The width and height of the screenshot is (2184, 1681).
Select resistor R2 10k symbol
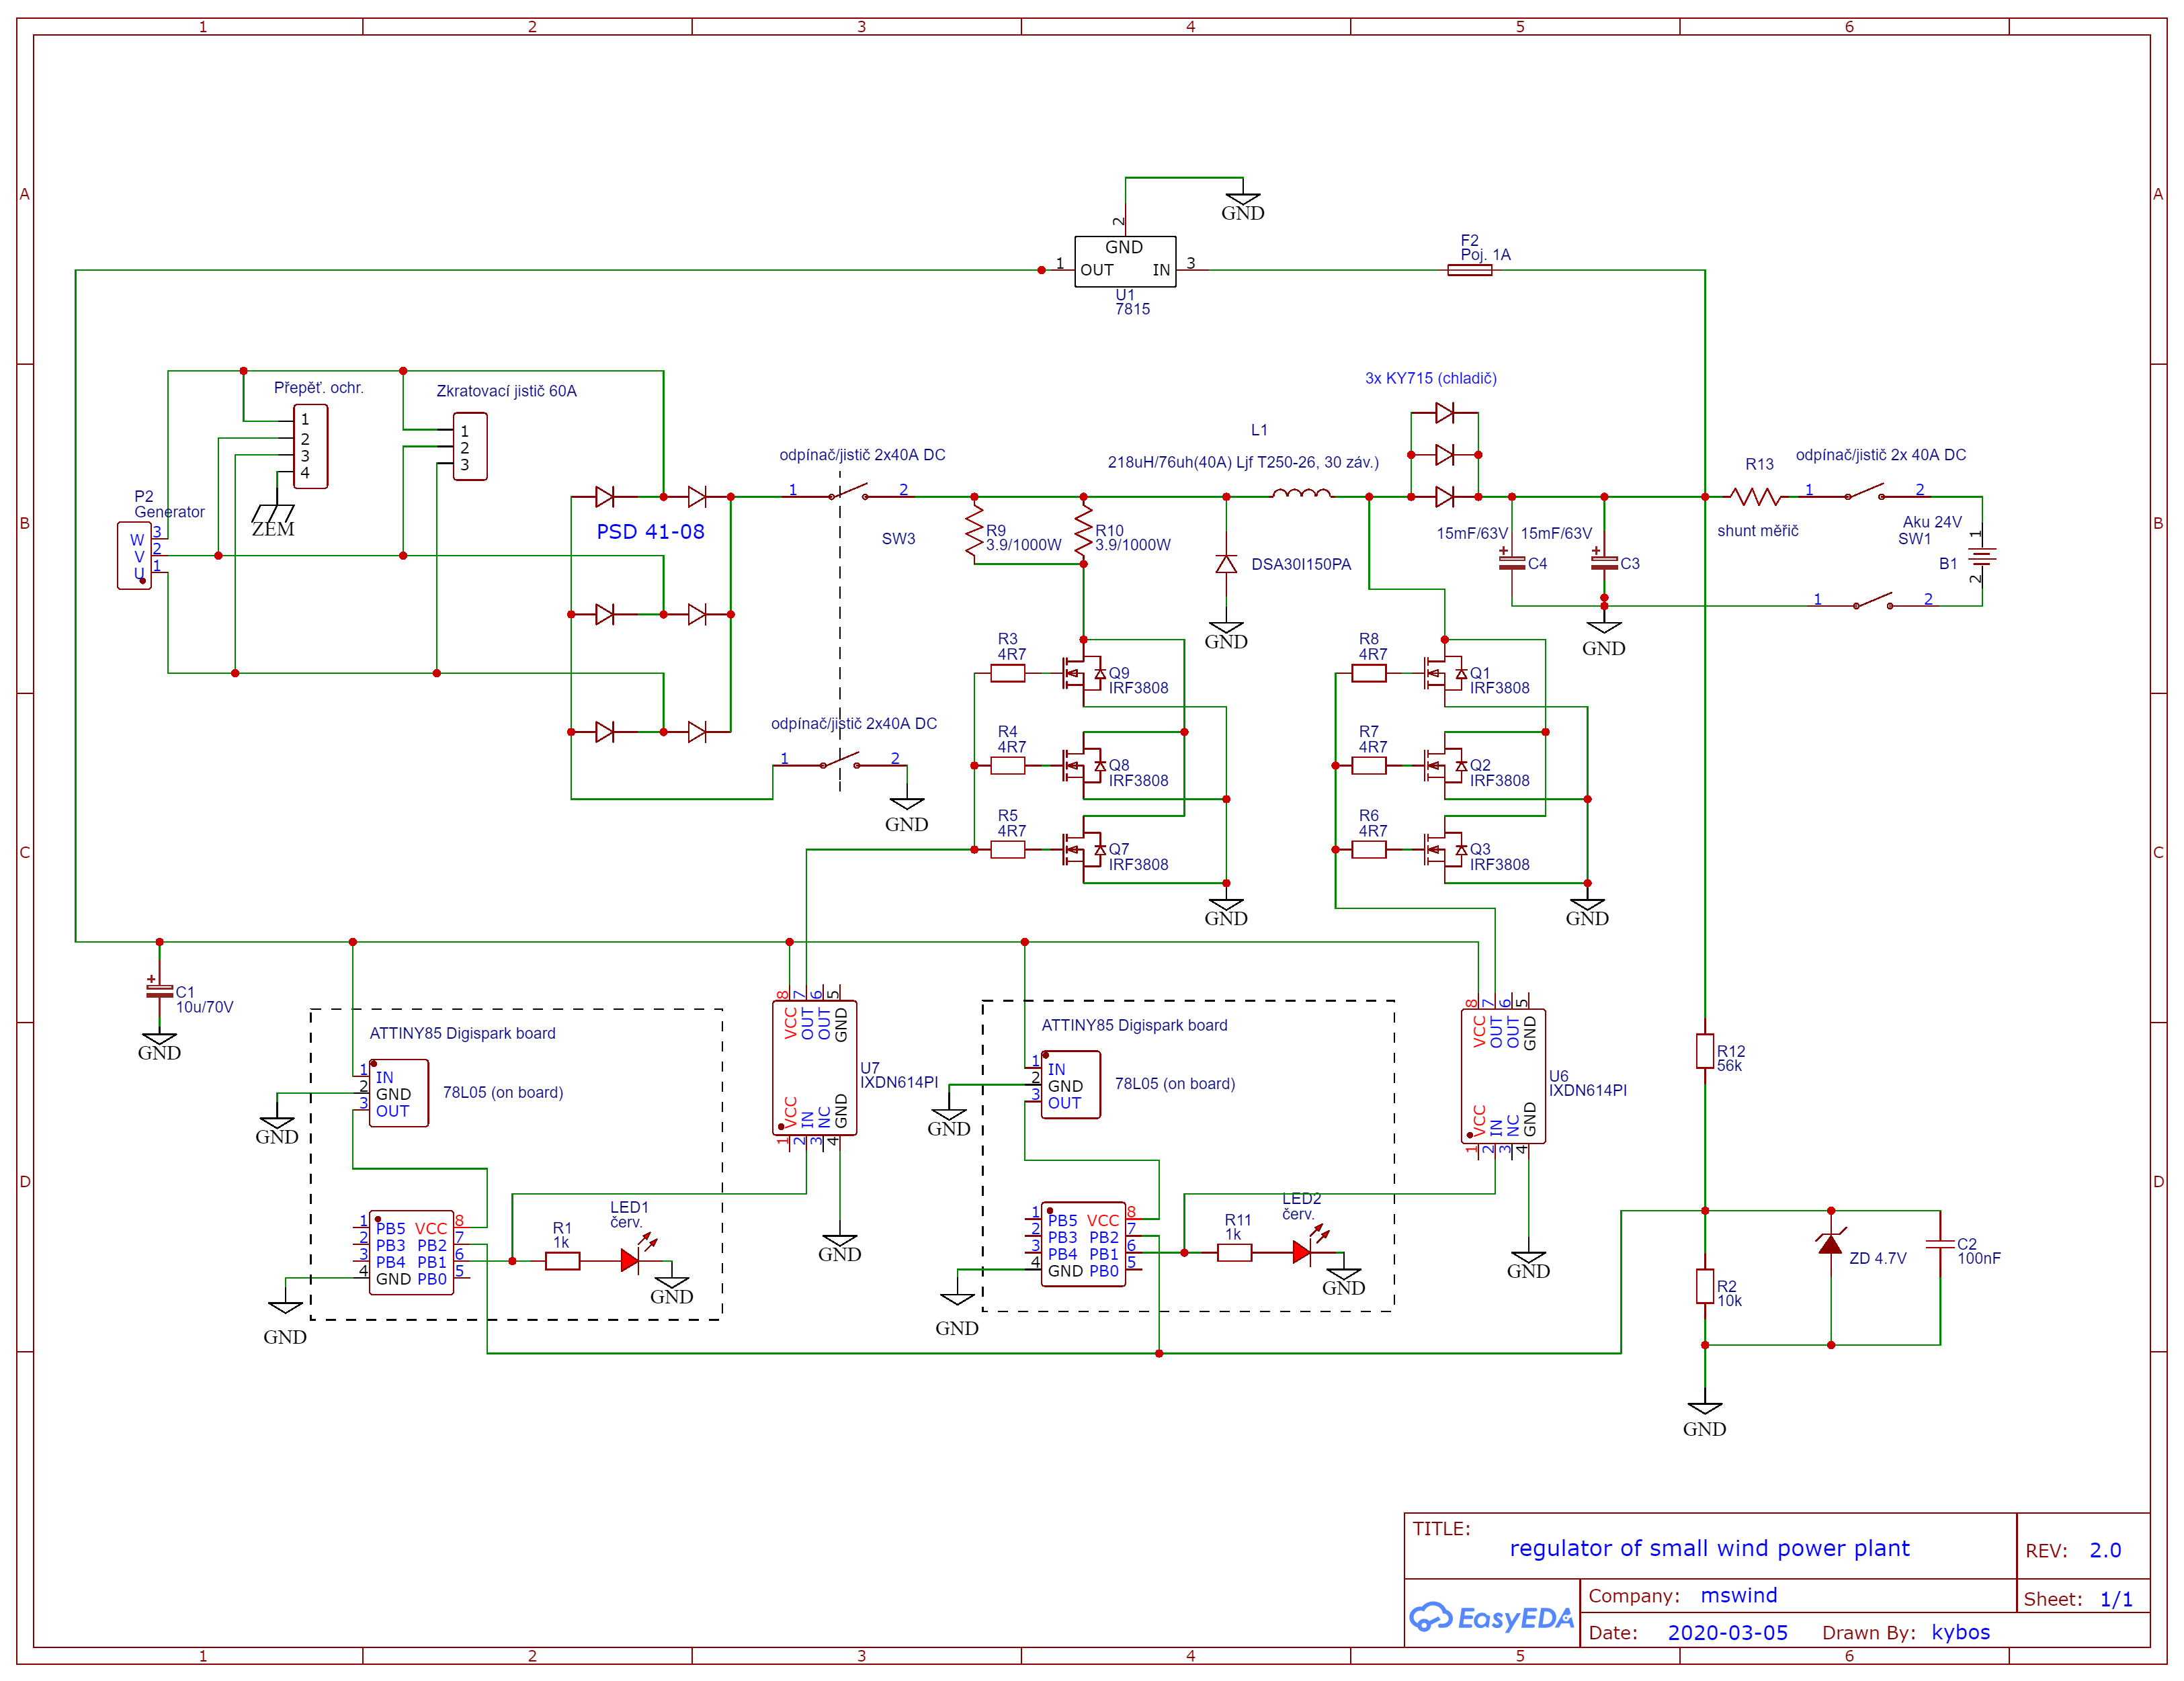(x=1705, y=1286)
